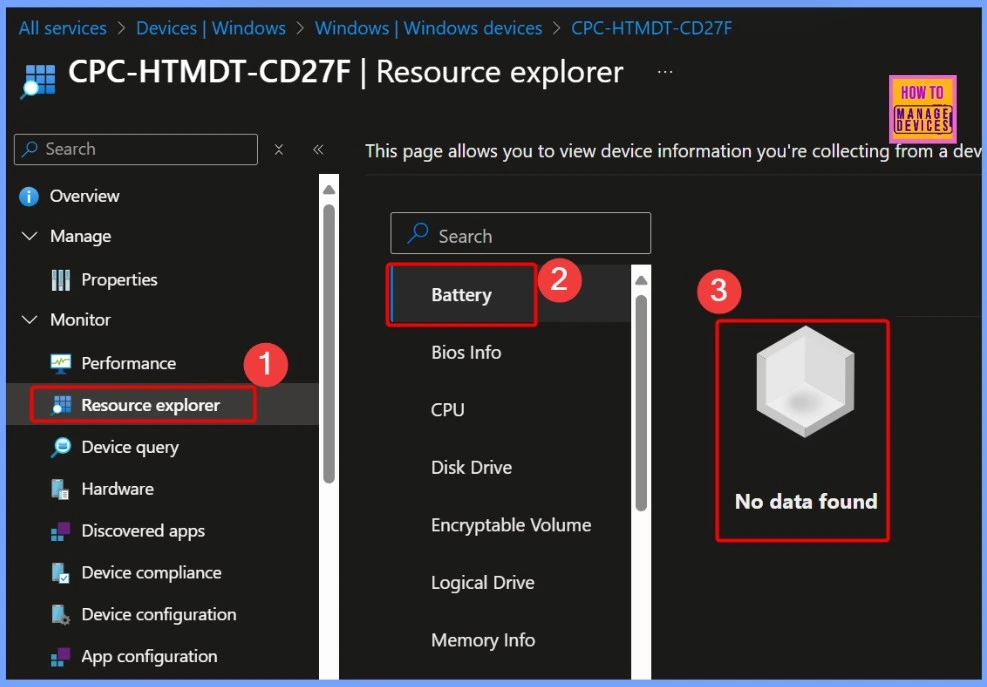Click the Device configuration icon
The height and width of the screenshot is (687, 987).
(60, 615)
